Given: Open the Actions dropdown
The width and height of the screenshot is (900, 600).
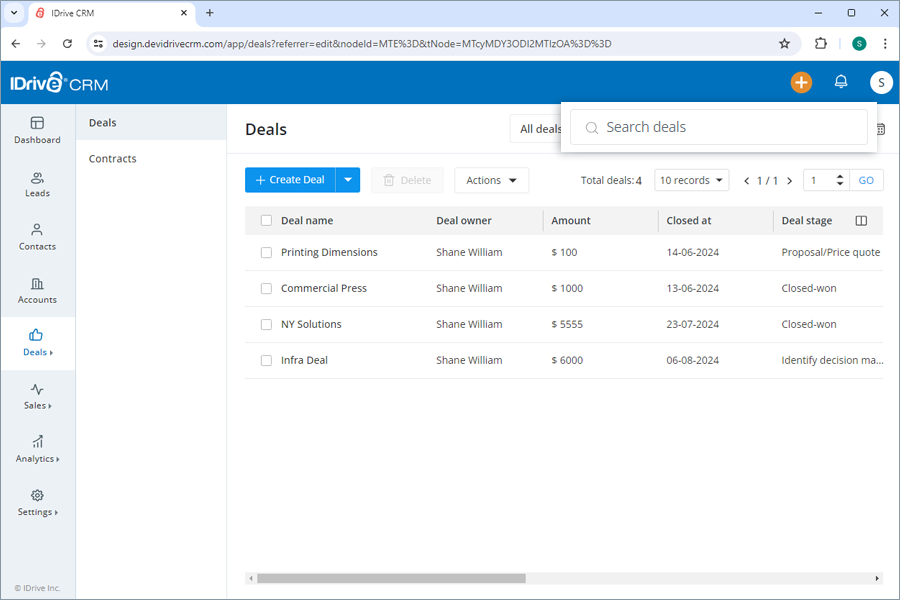Looking at the screenshot, I should [491, 180].
